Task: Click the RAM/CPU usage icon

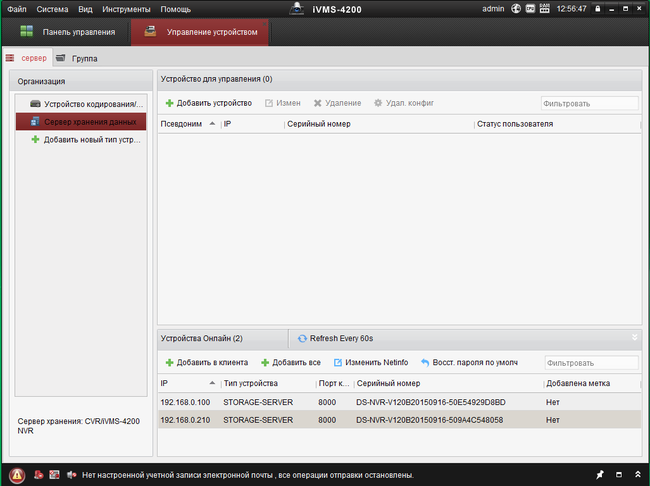Action: tap(545, 8)
